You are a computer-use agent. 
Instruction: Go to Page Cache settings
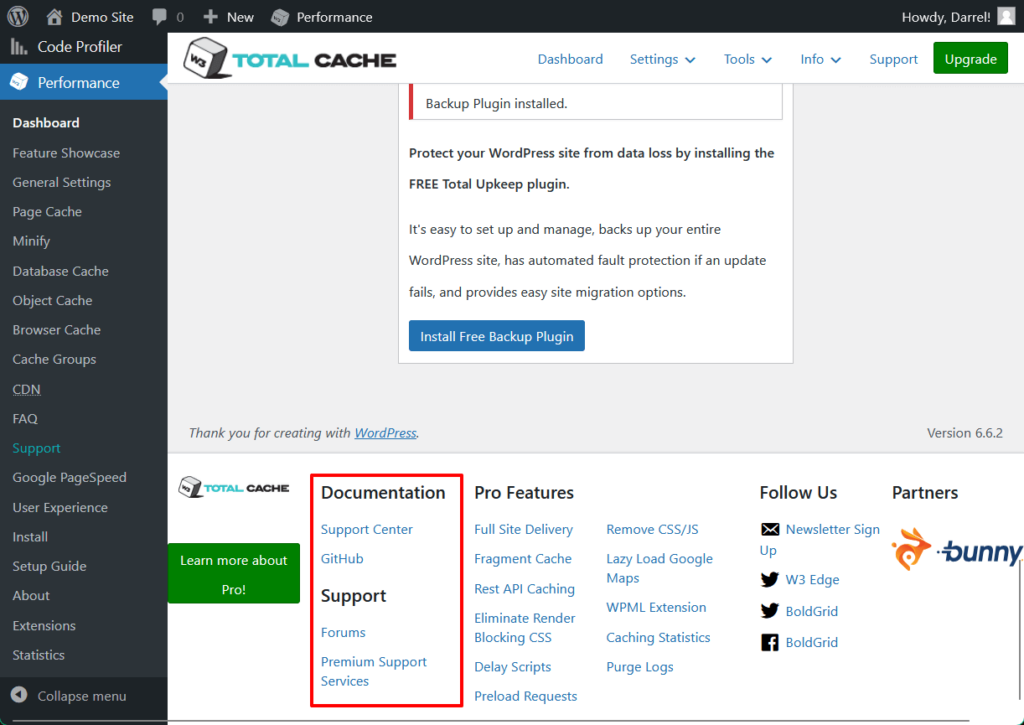tap(47, 212)
